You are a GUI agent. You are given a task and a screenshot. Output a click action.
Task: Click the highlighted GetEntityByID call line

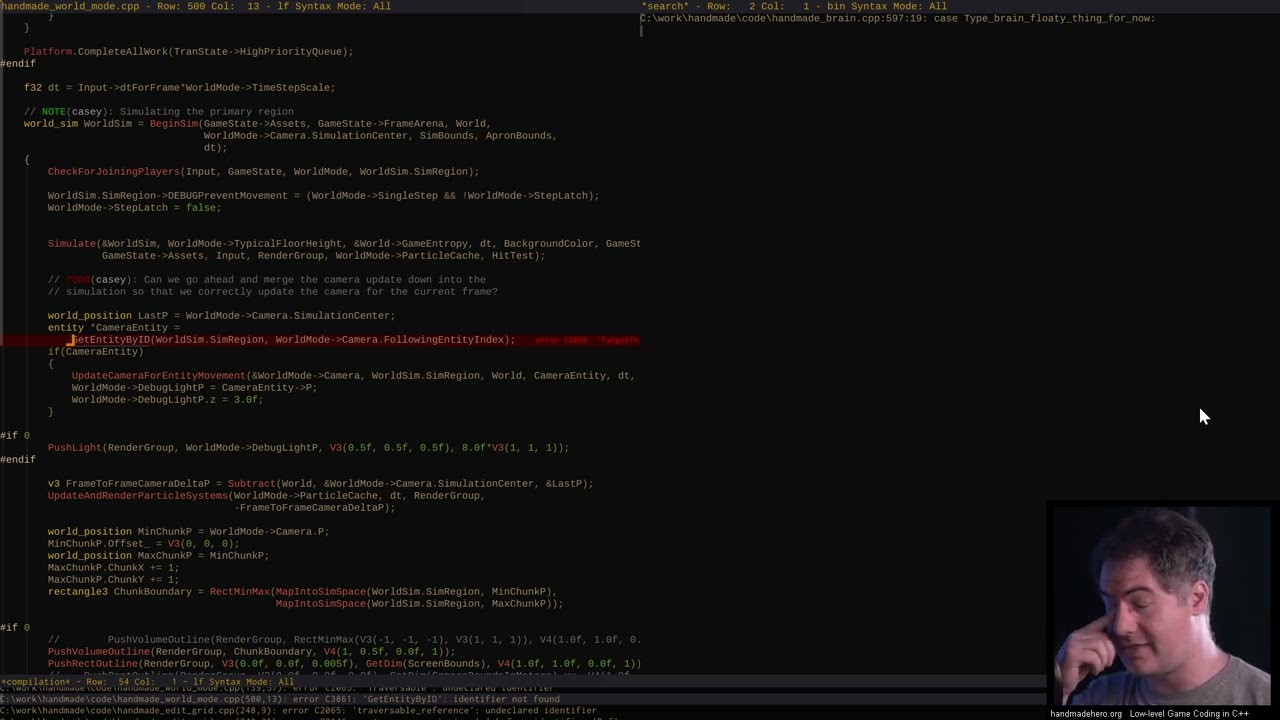[x=293, y=339]
